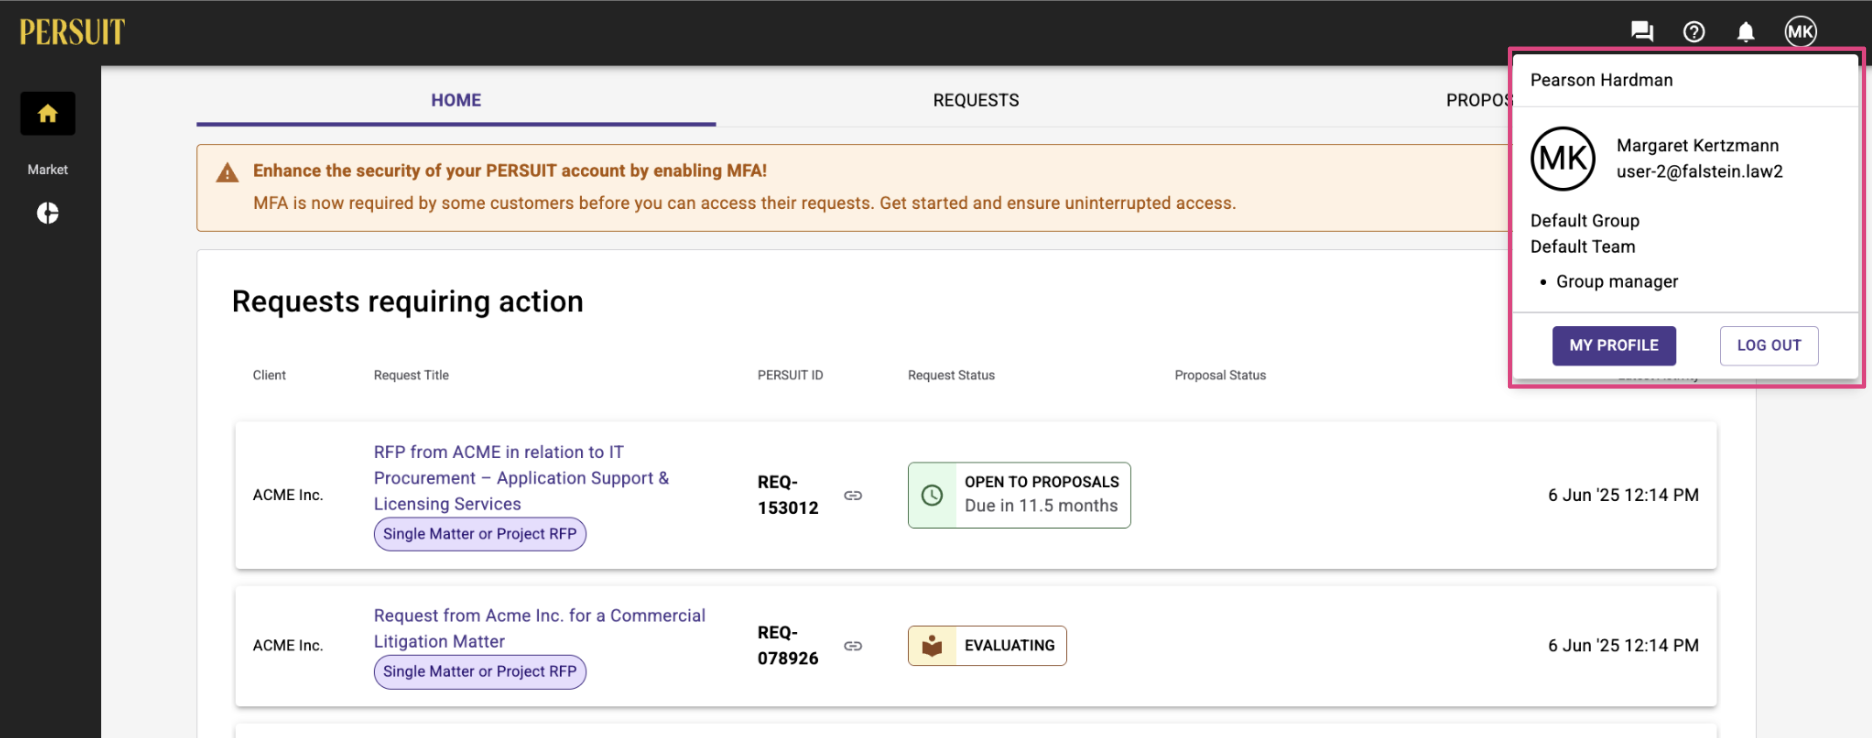Screen dimensions: 1872x738
Task: Sort by the Proposal Status column header
Action: pos(1220,375)
